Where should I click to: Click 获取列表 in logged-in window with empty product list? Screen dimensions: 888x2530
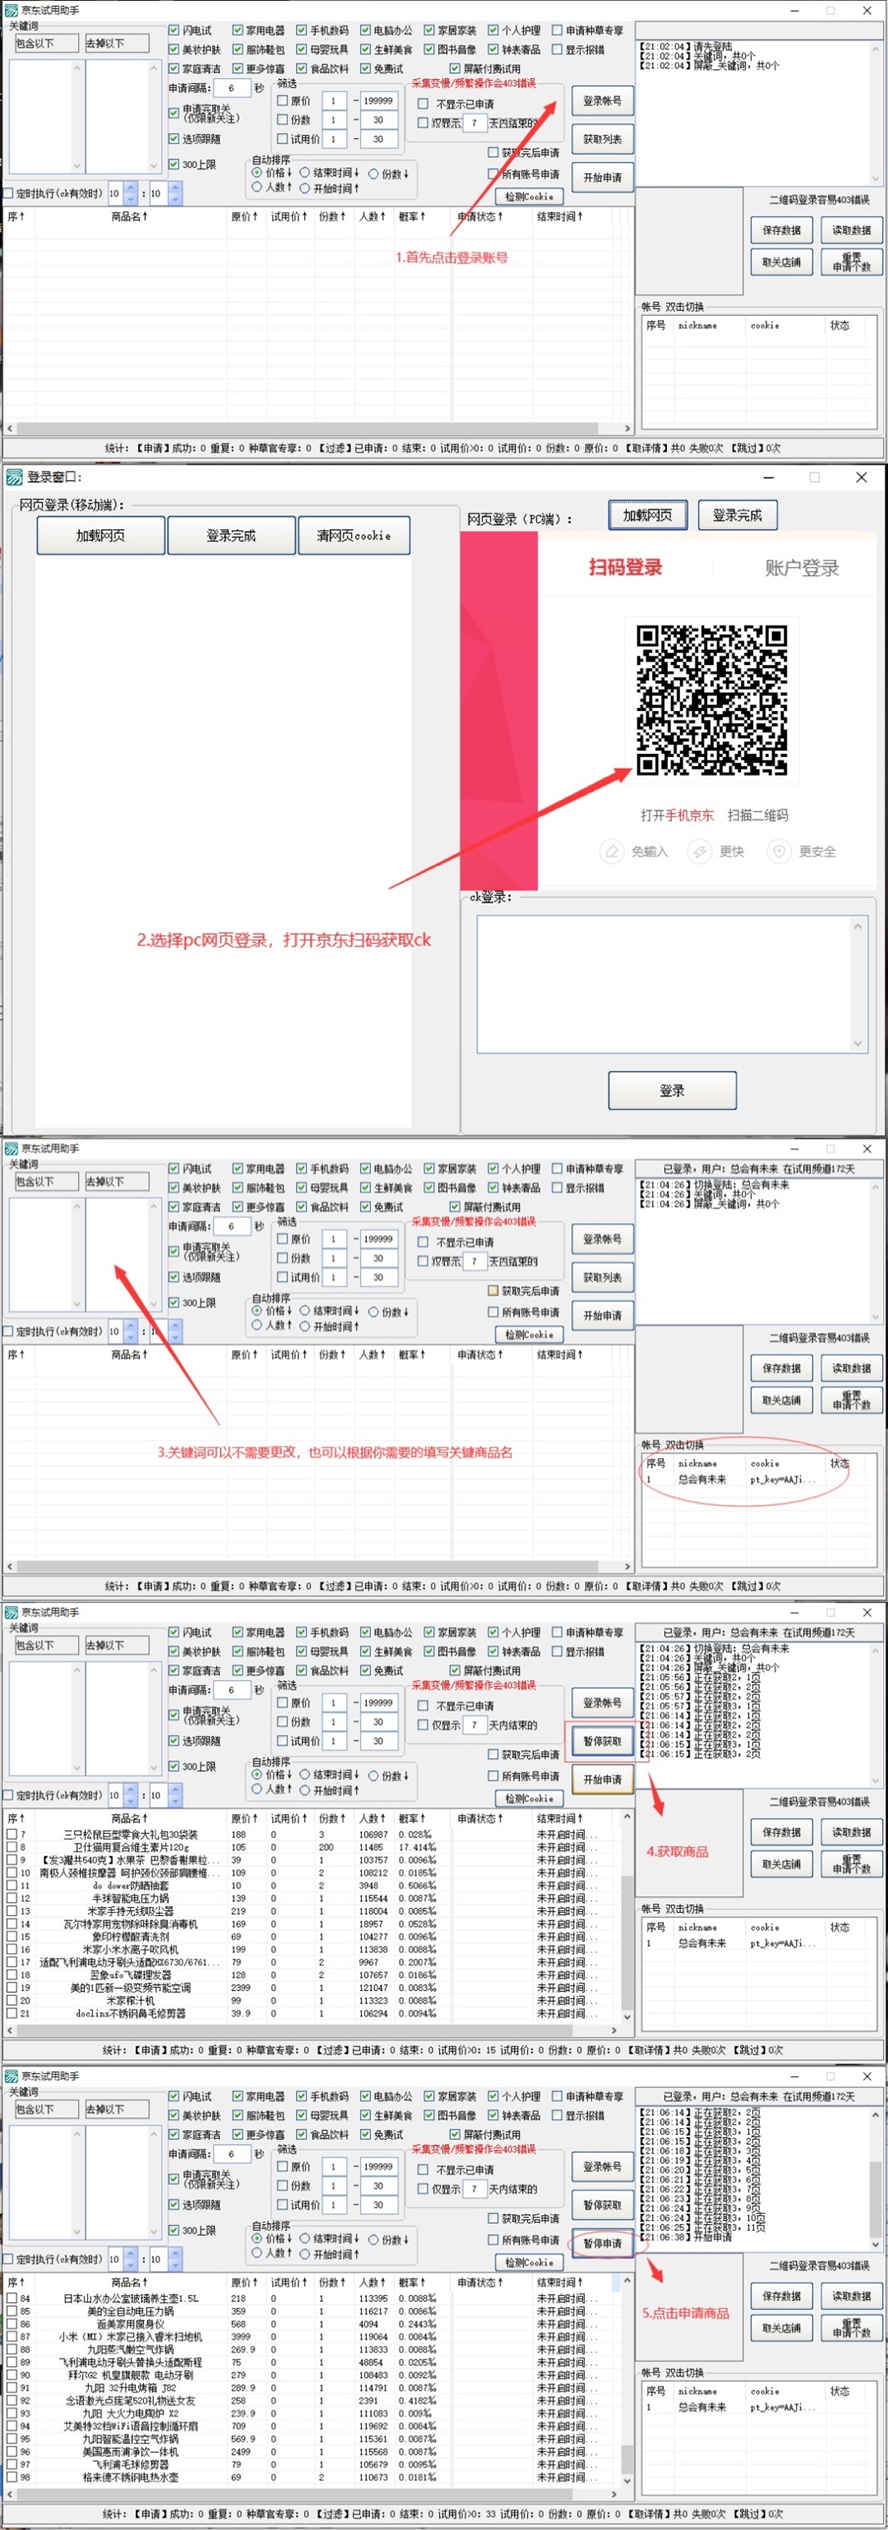coord(602,1277)
